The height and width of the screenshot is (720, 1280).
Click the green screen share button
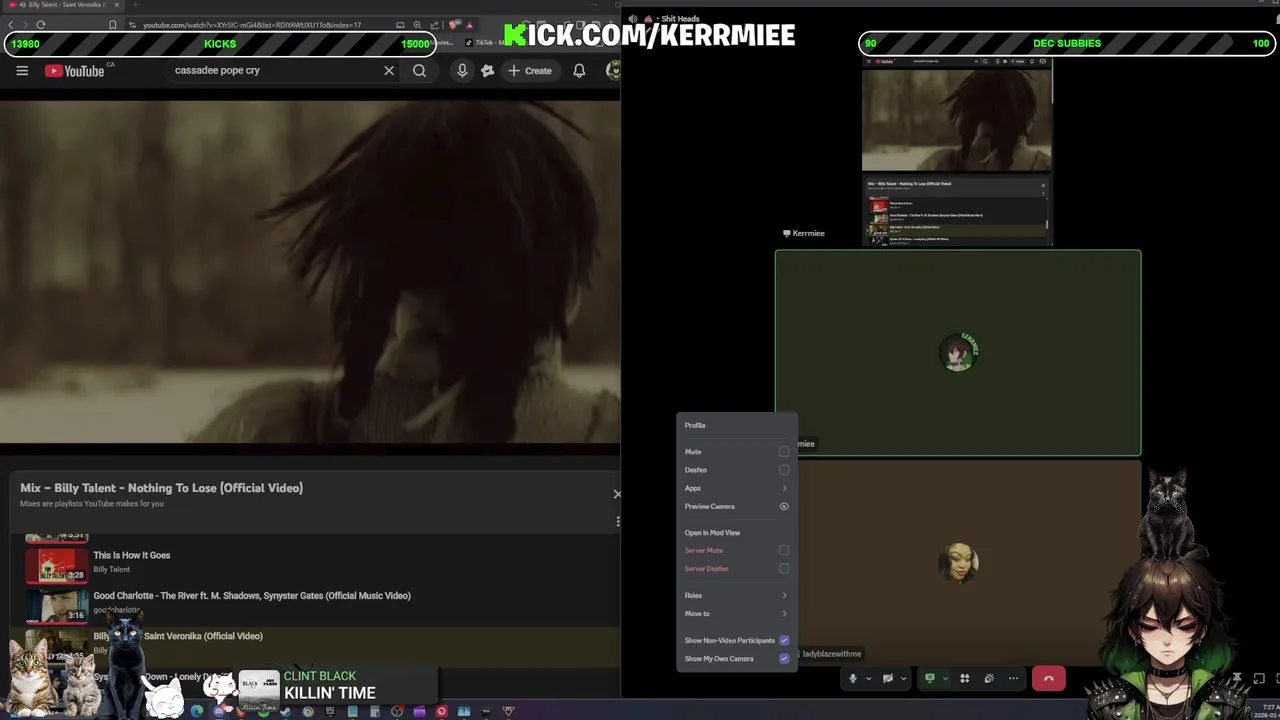tap(930, 678)
